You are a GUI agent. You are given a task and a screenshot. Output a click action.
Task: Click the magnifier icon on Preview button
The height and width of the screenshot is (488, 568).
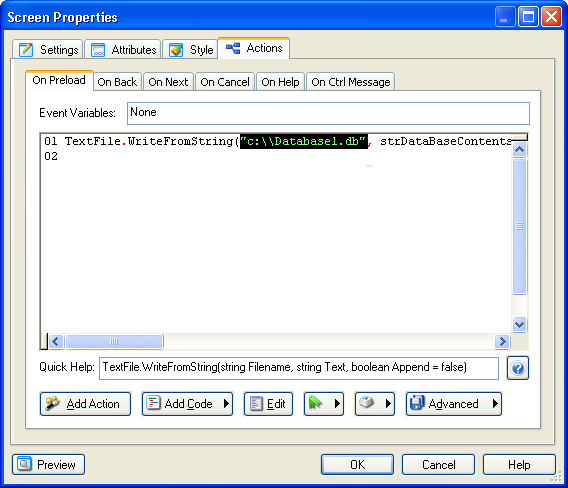[24, 464]
